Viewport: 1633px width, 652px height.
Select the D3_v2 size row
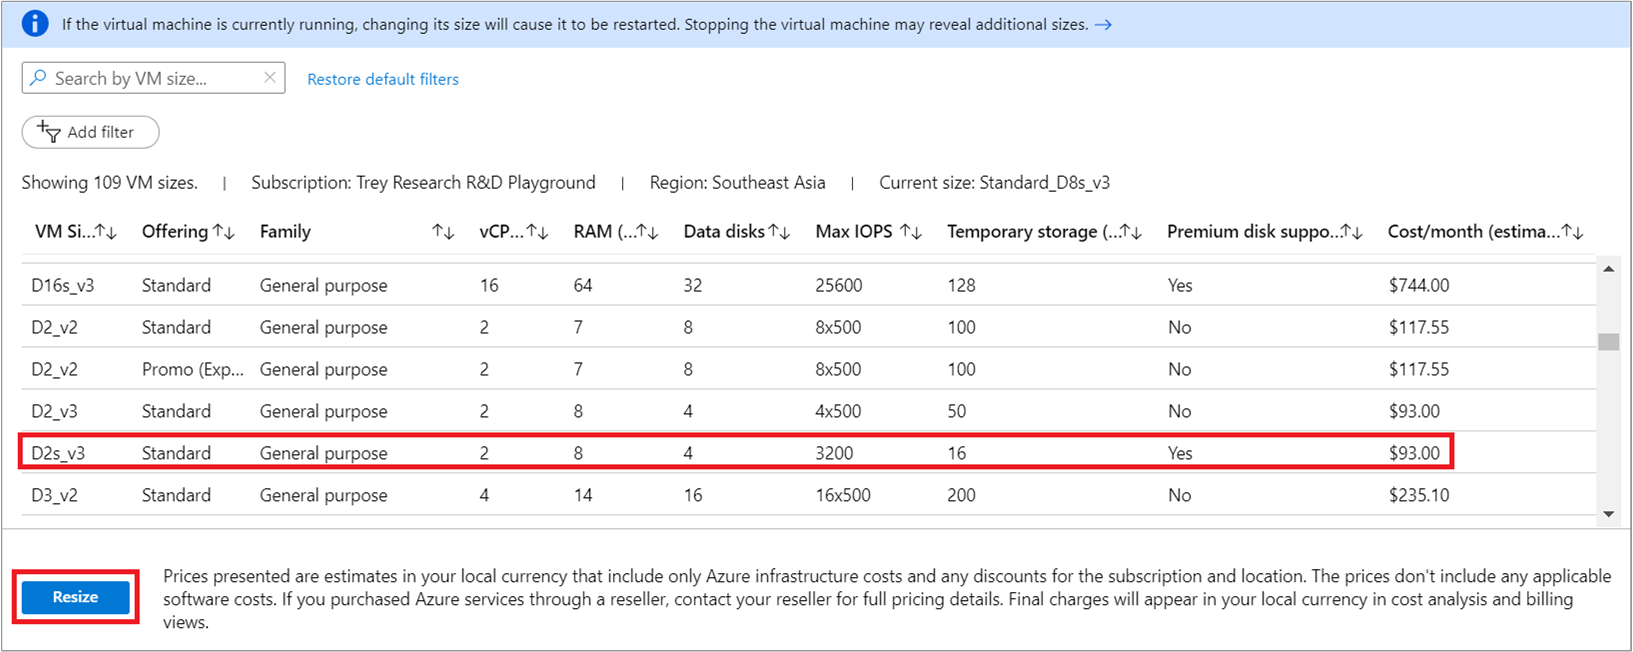808,495
